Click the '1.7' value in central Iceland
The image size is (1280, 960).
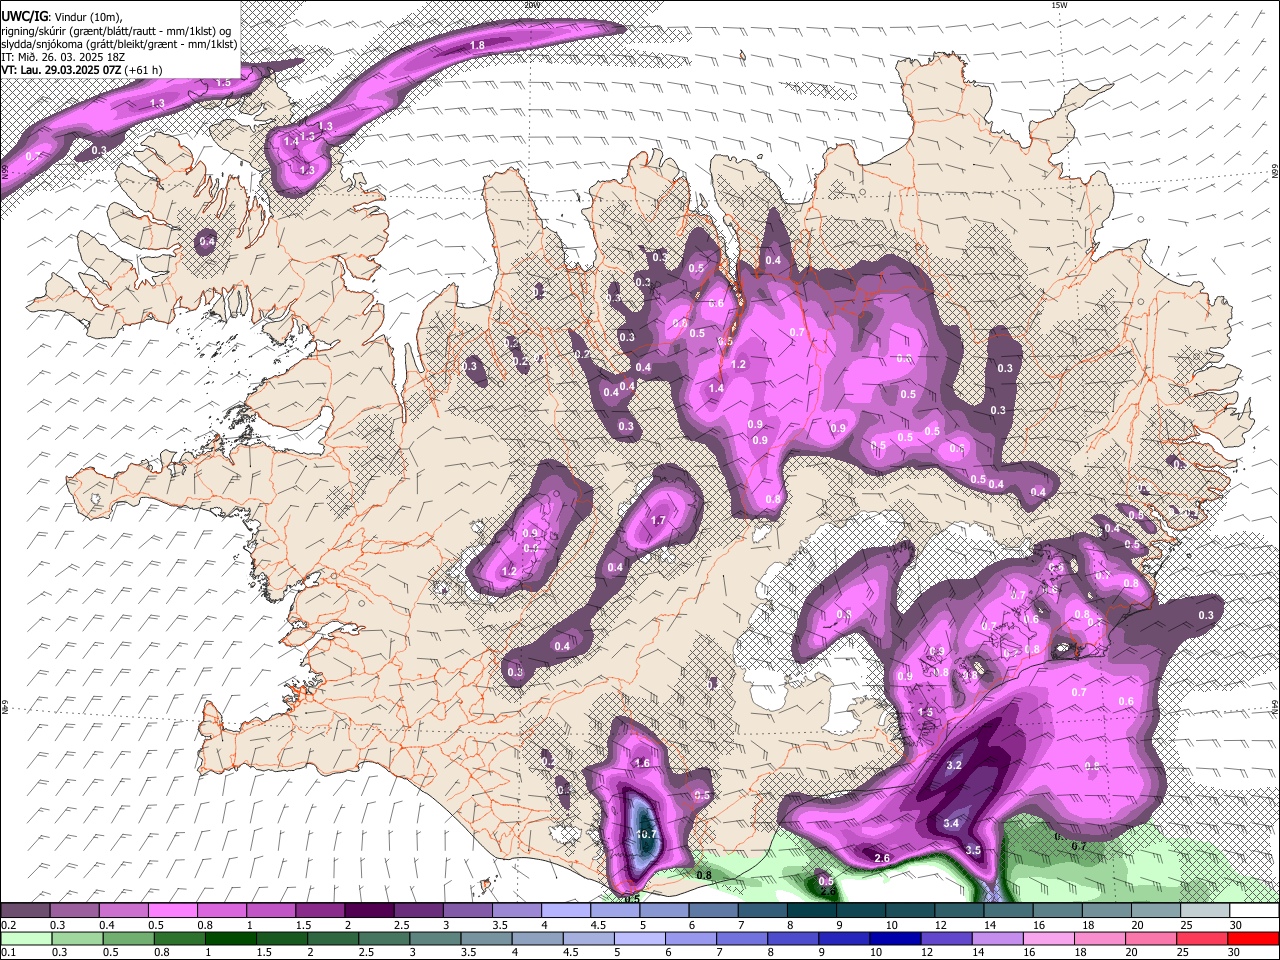[x=658, y=520]
